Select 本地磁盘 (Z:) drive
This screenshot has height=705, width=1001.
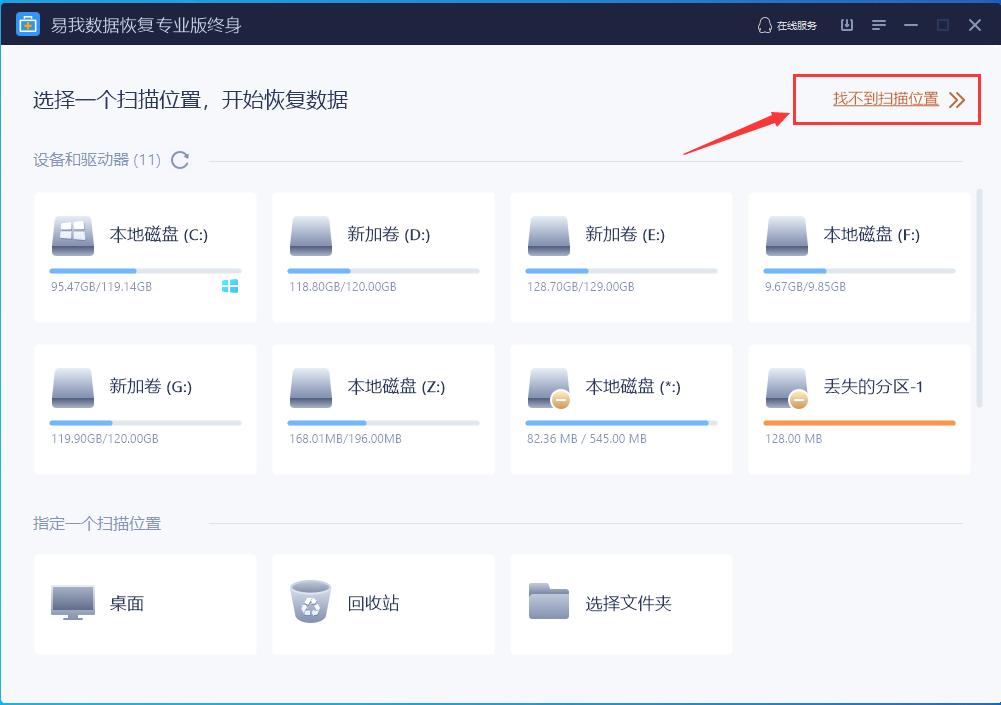382,408
